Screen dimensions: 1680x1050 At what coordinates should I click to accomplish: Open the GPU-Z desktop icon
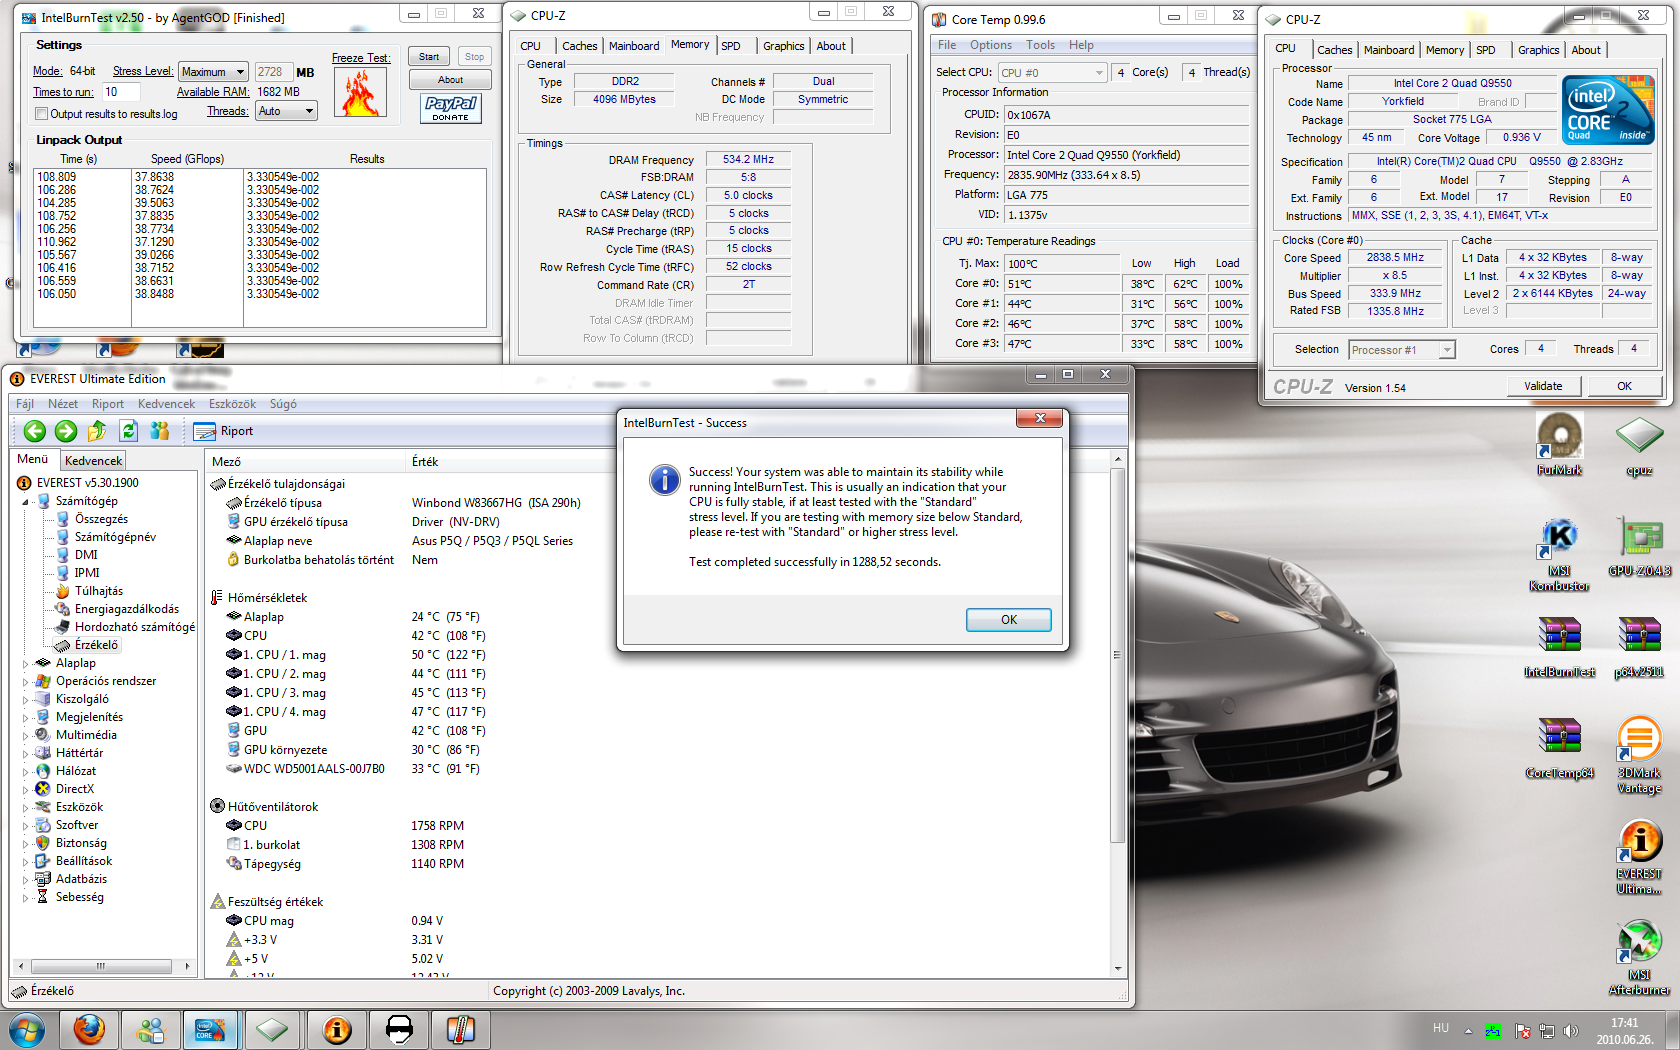tap(1639, 547)
